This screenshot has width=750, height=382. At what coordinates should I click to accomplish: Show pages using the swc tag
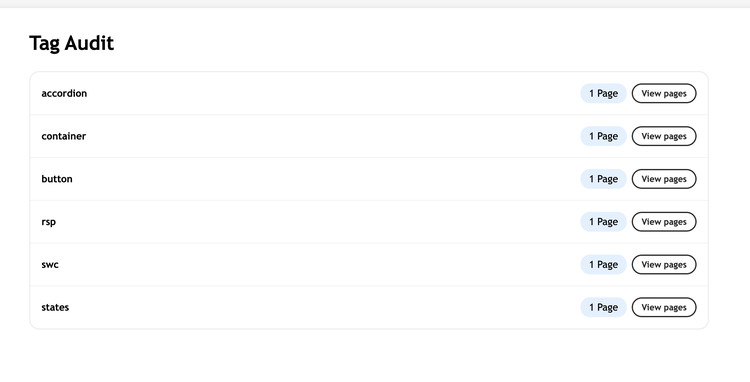pos(664,264)
